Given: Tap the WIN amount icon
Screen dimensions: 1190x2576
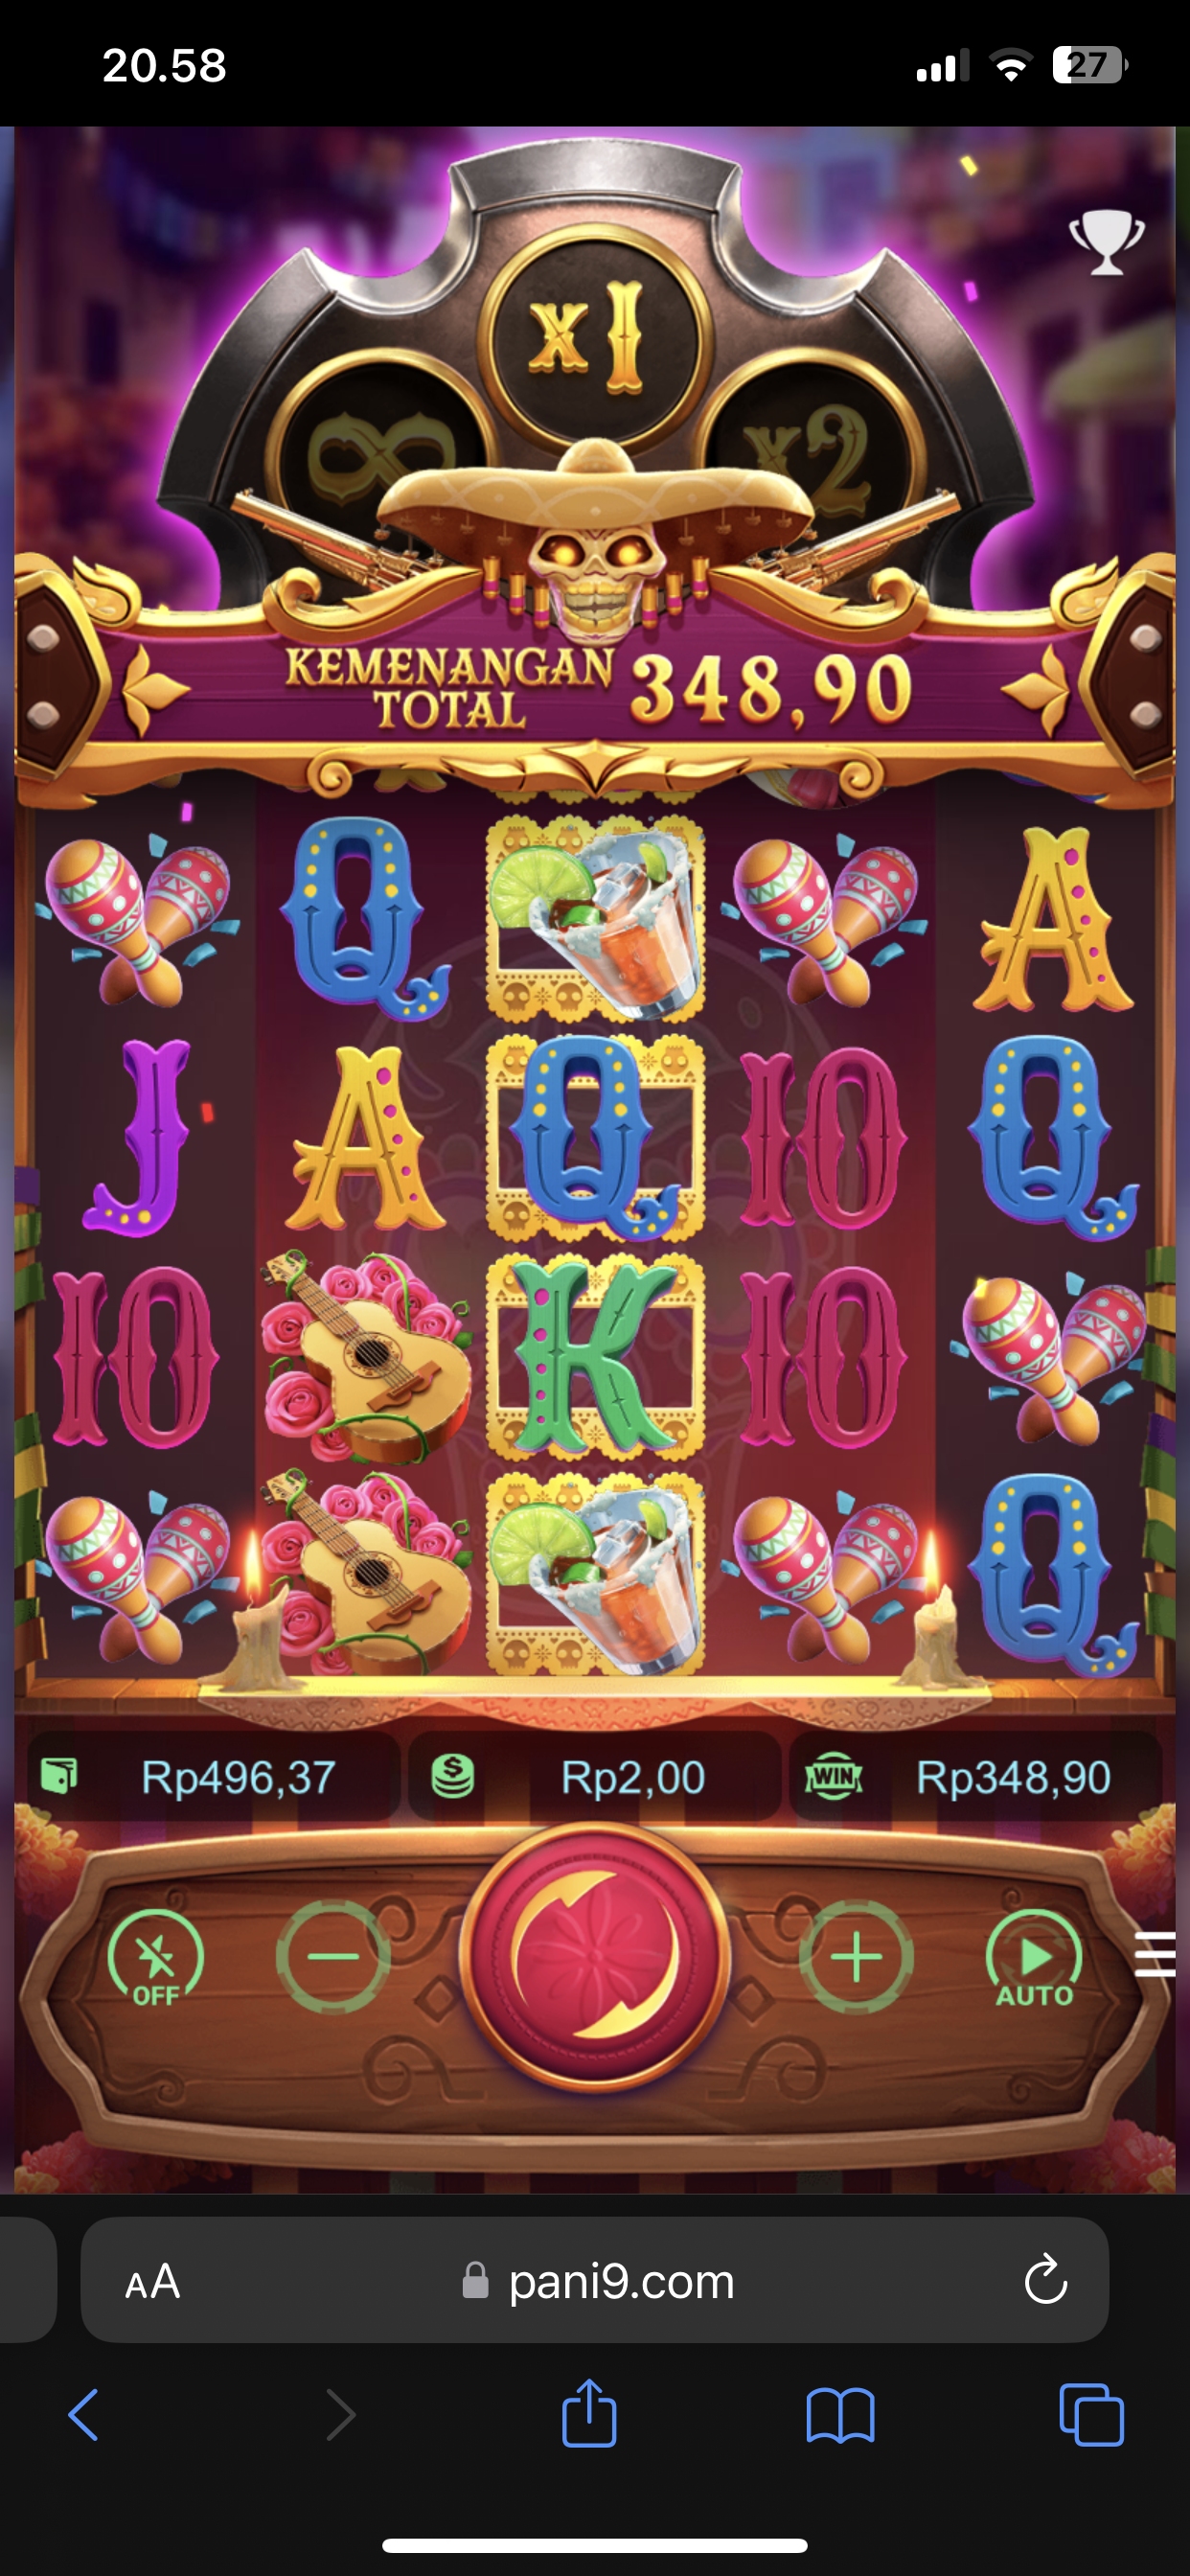Looking at the screenshot, I should 833,1777.
